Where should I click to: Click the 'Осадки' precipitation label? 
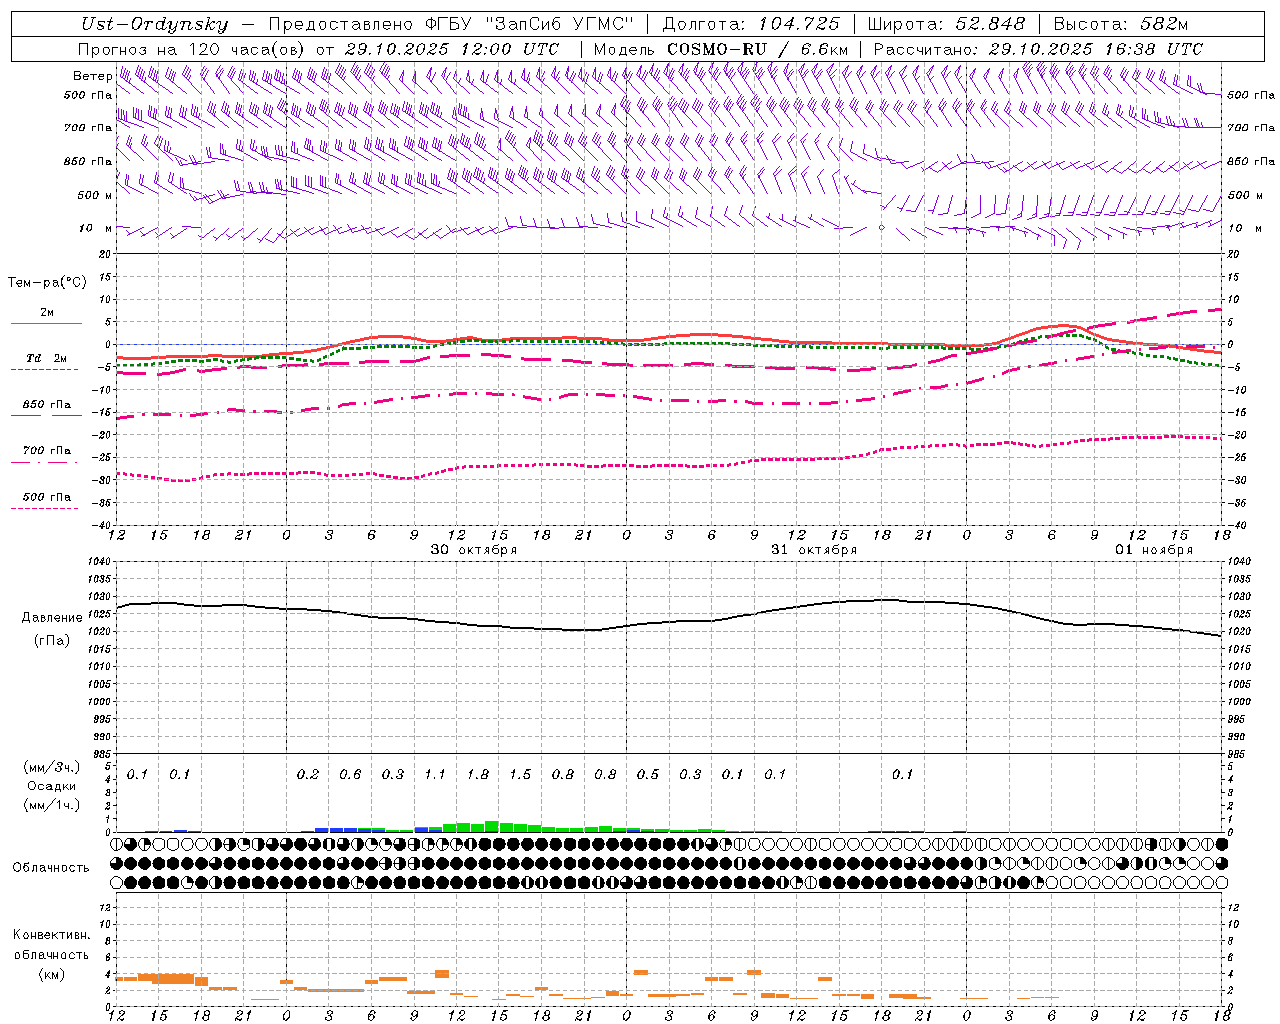pos(52,786)
